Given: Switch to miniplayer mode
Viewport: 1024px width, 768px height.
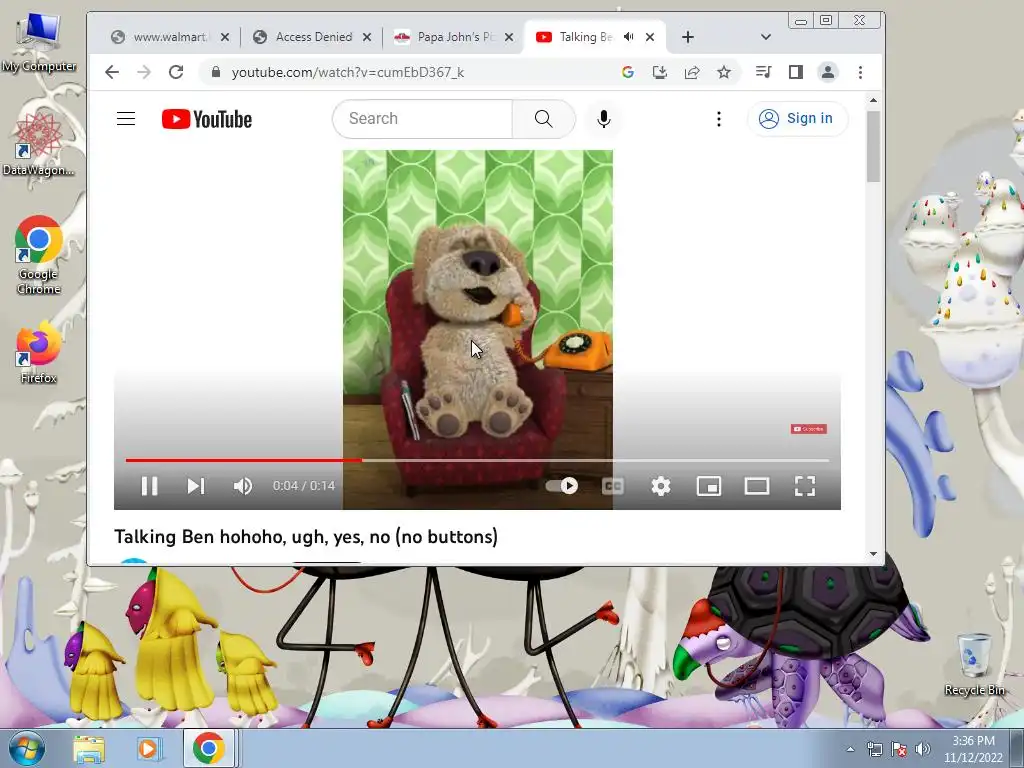Looking at the screenshot, I should (x=709, y=486).
